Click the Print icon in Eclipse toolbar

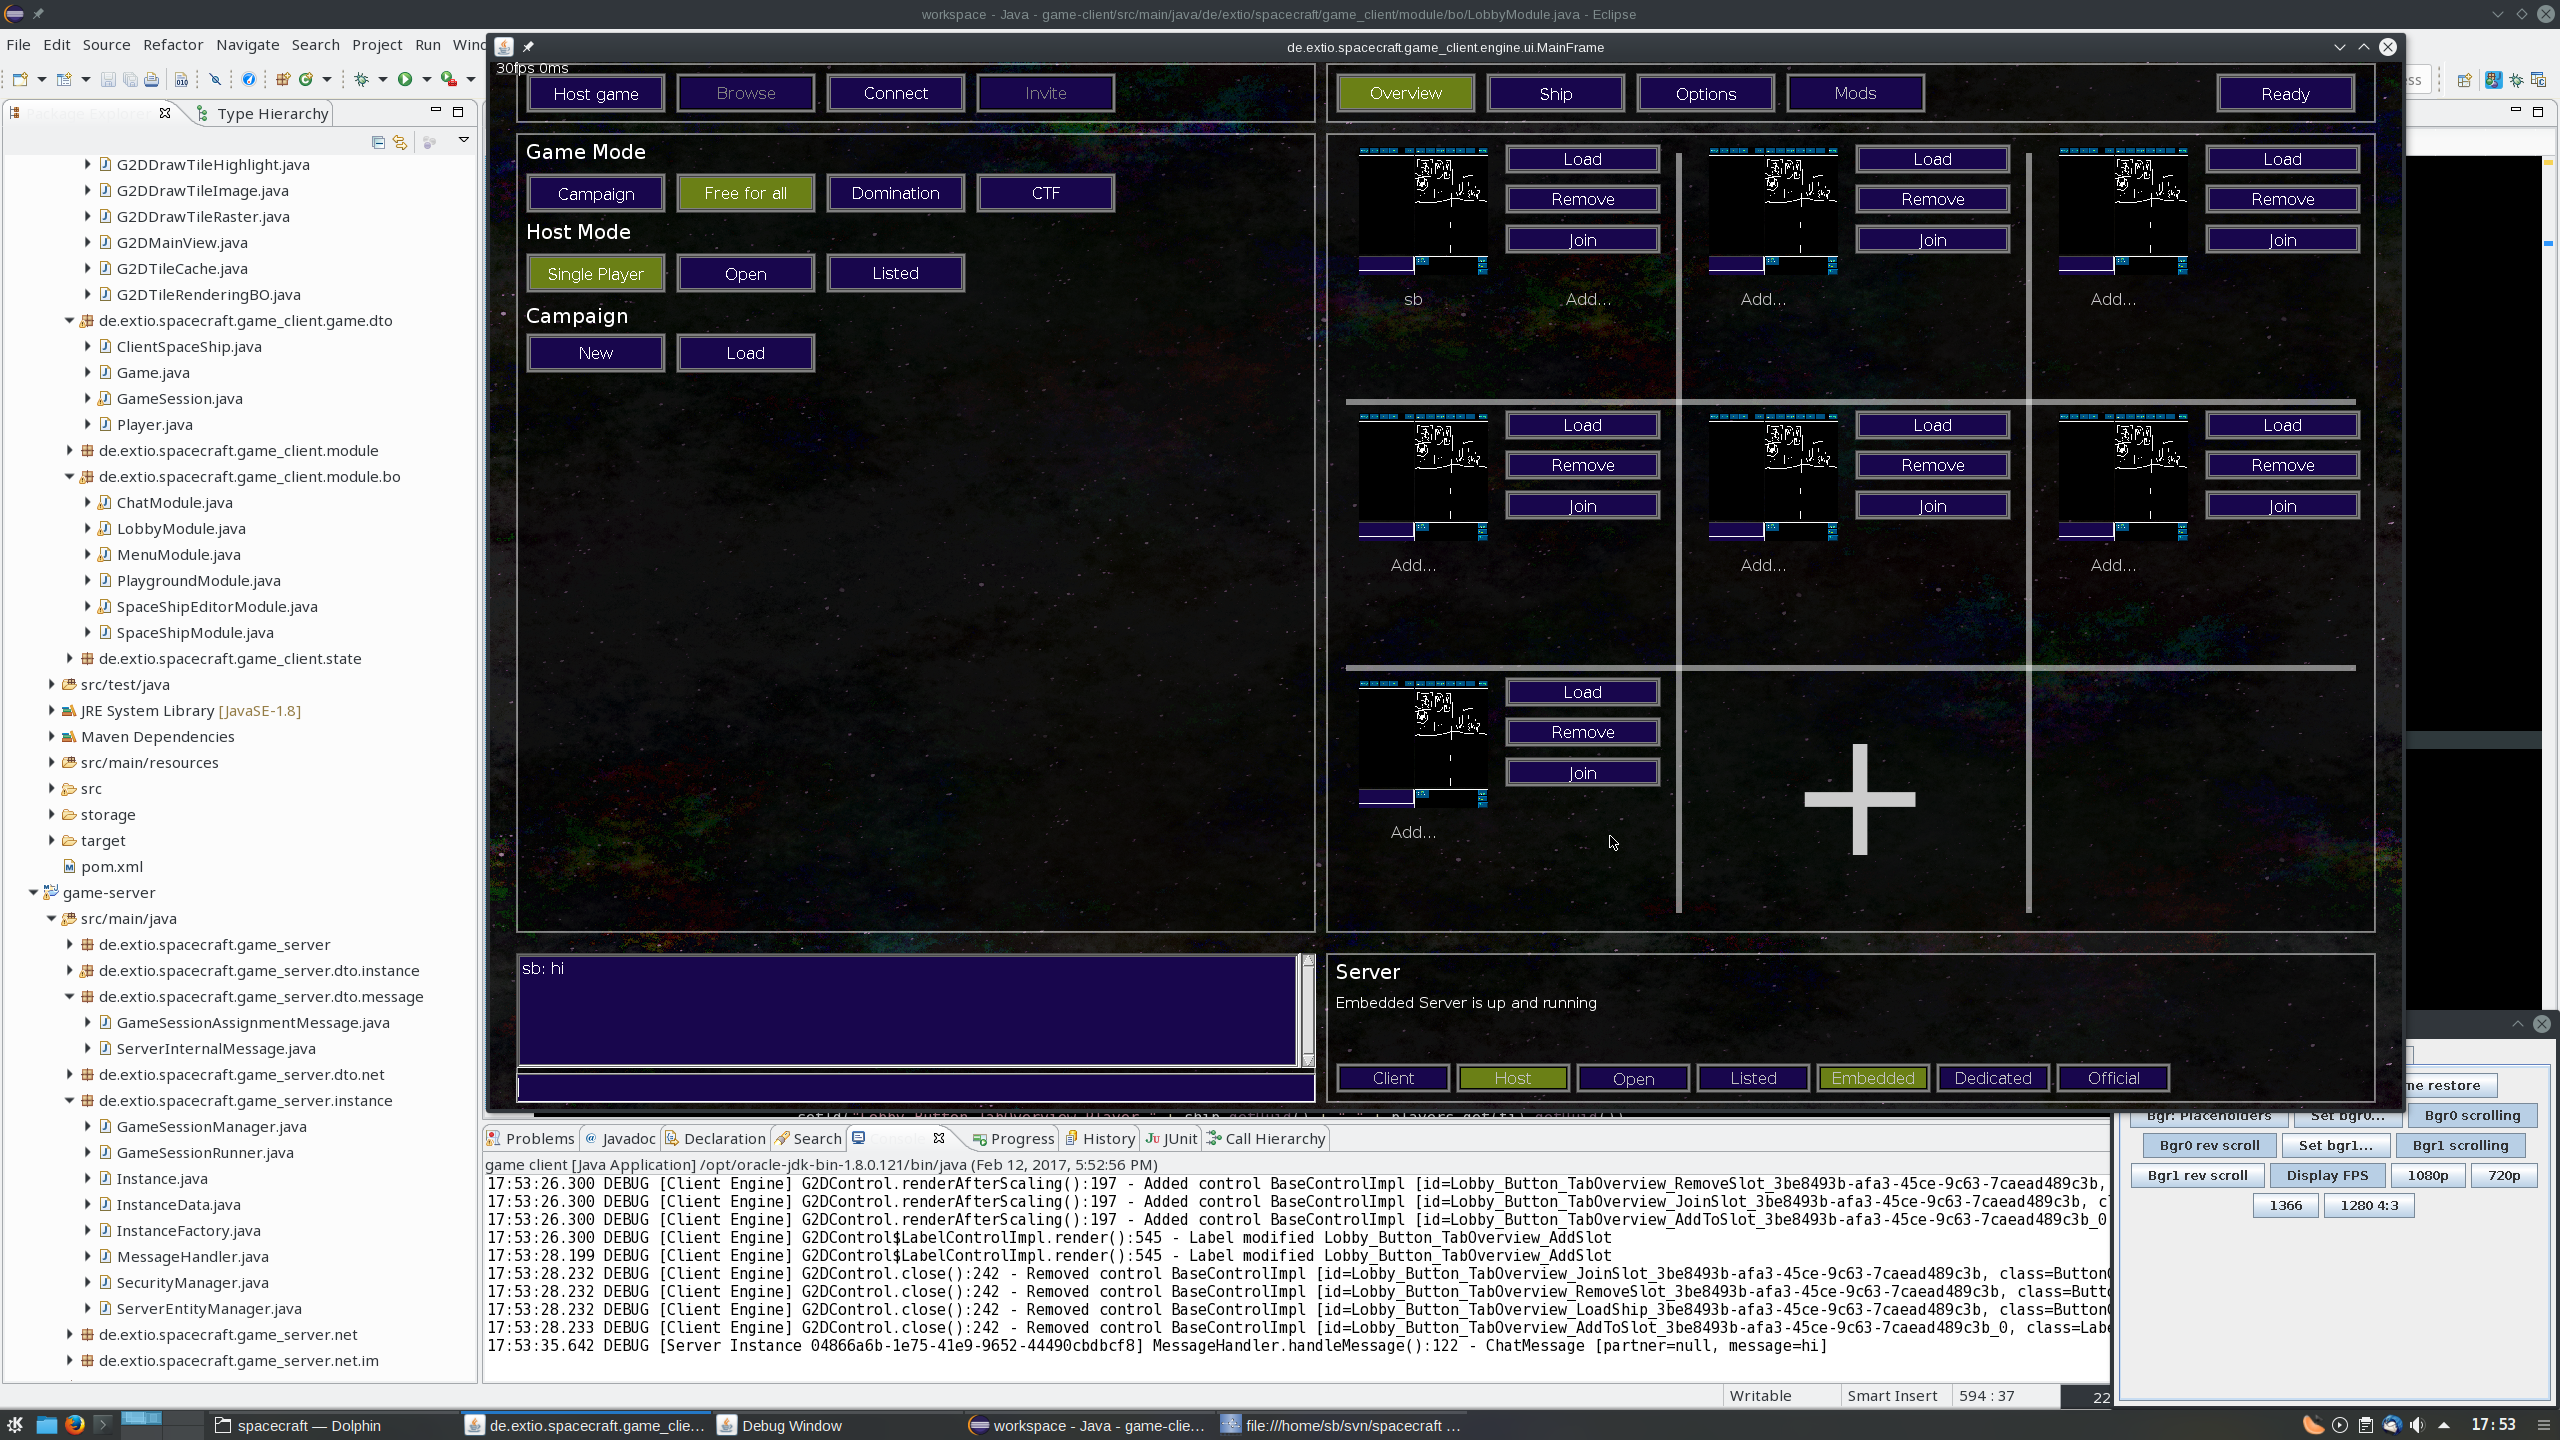click(x=151, y=79)
